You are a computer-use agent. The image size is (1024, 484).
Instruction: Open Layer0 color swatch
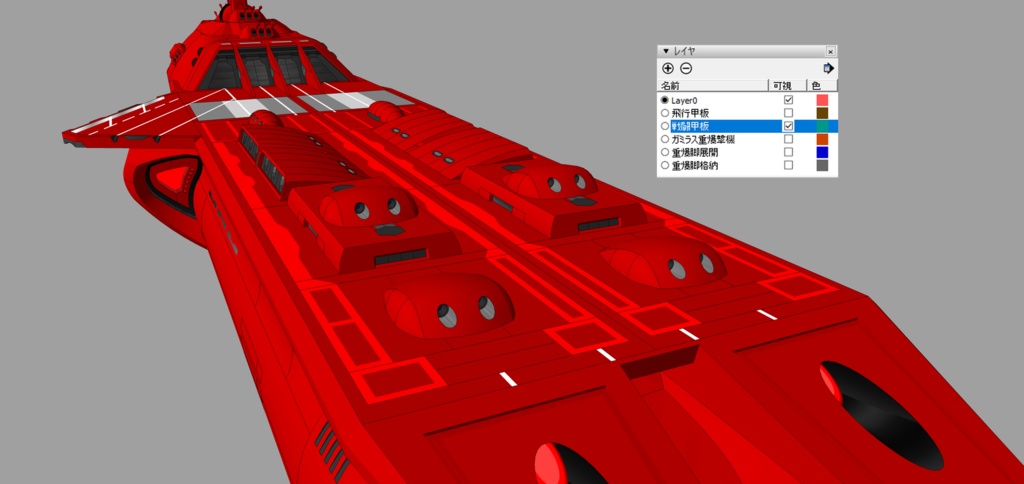tap(822, 100)
